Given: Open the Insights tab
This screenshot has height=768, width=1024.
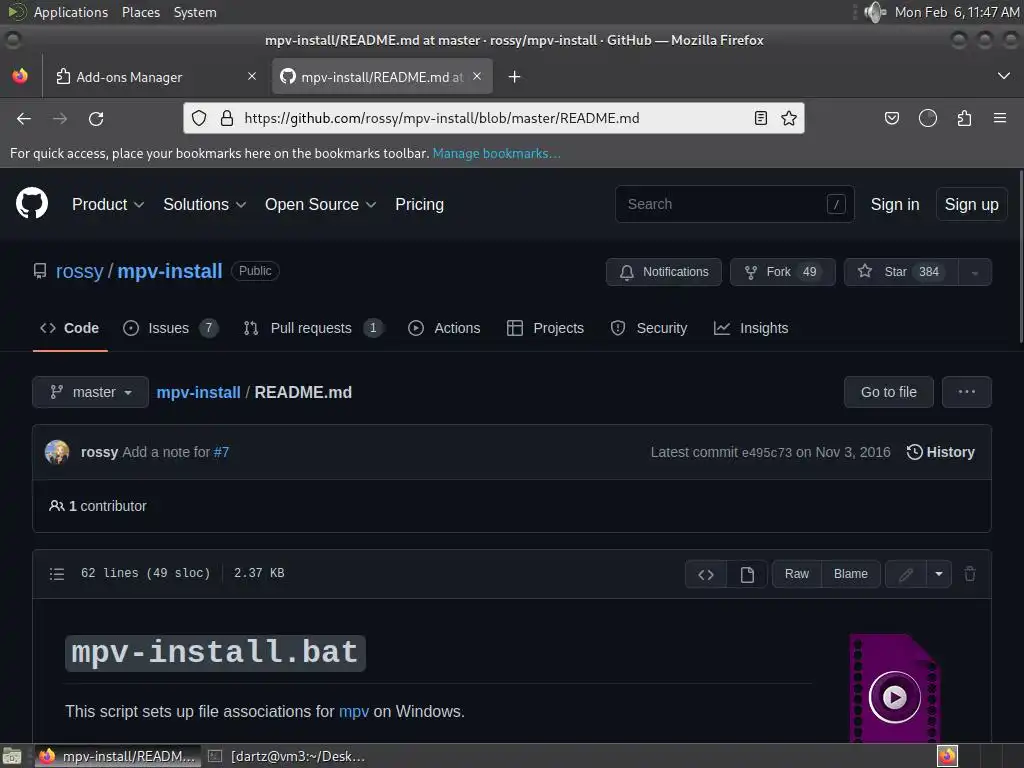Looking at the screenshot, I should coord(751,328).
